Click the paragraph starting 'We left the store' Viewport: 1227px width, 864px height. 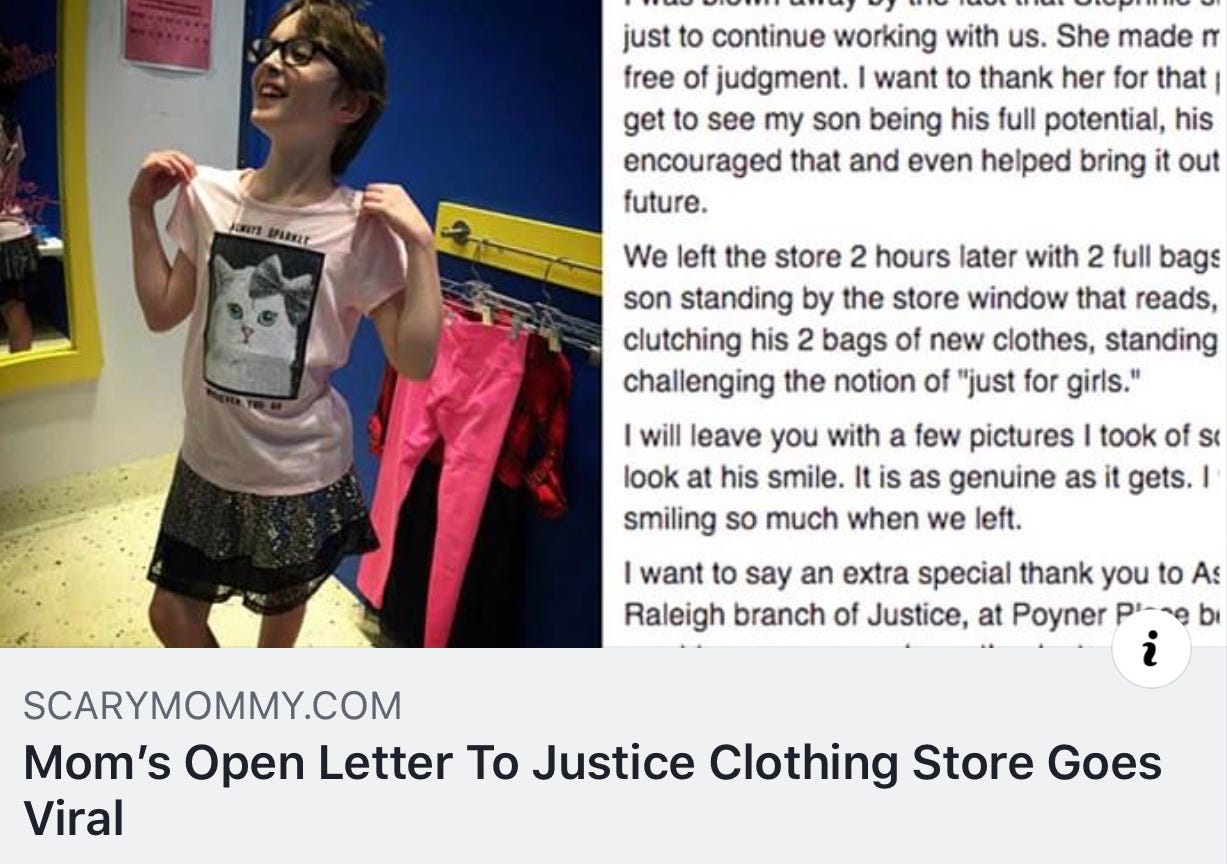[920, 317]
